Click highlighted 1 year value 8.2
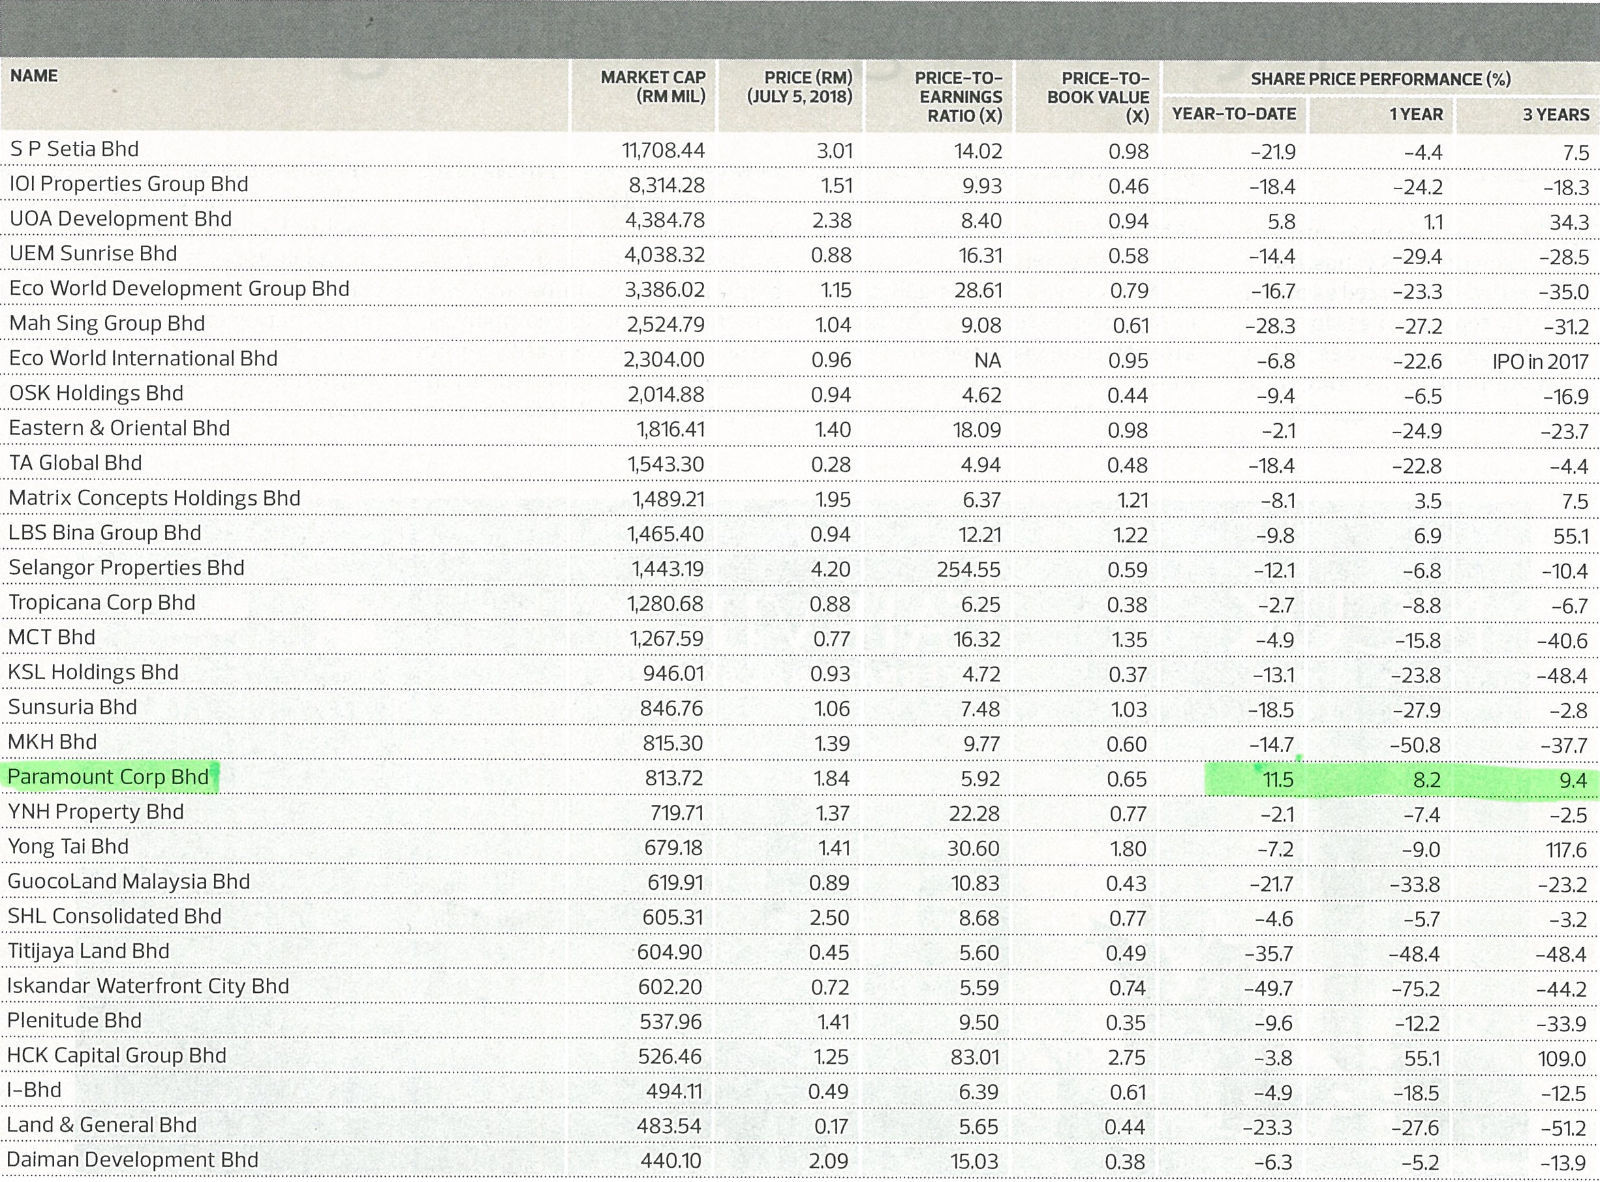 pyautogui.click(x=1427, y=781)
